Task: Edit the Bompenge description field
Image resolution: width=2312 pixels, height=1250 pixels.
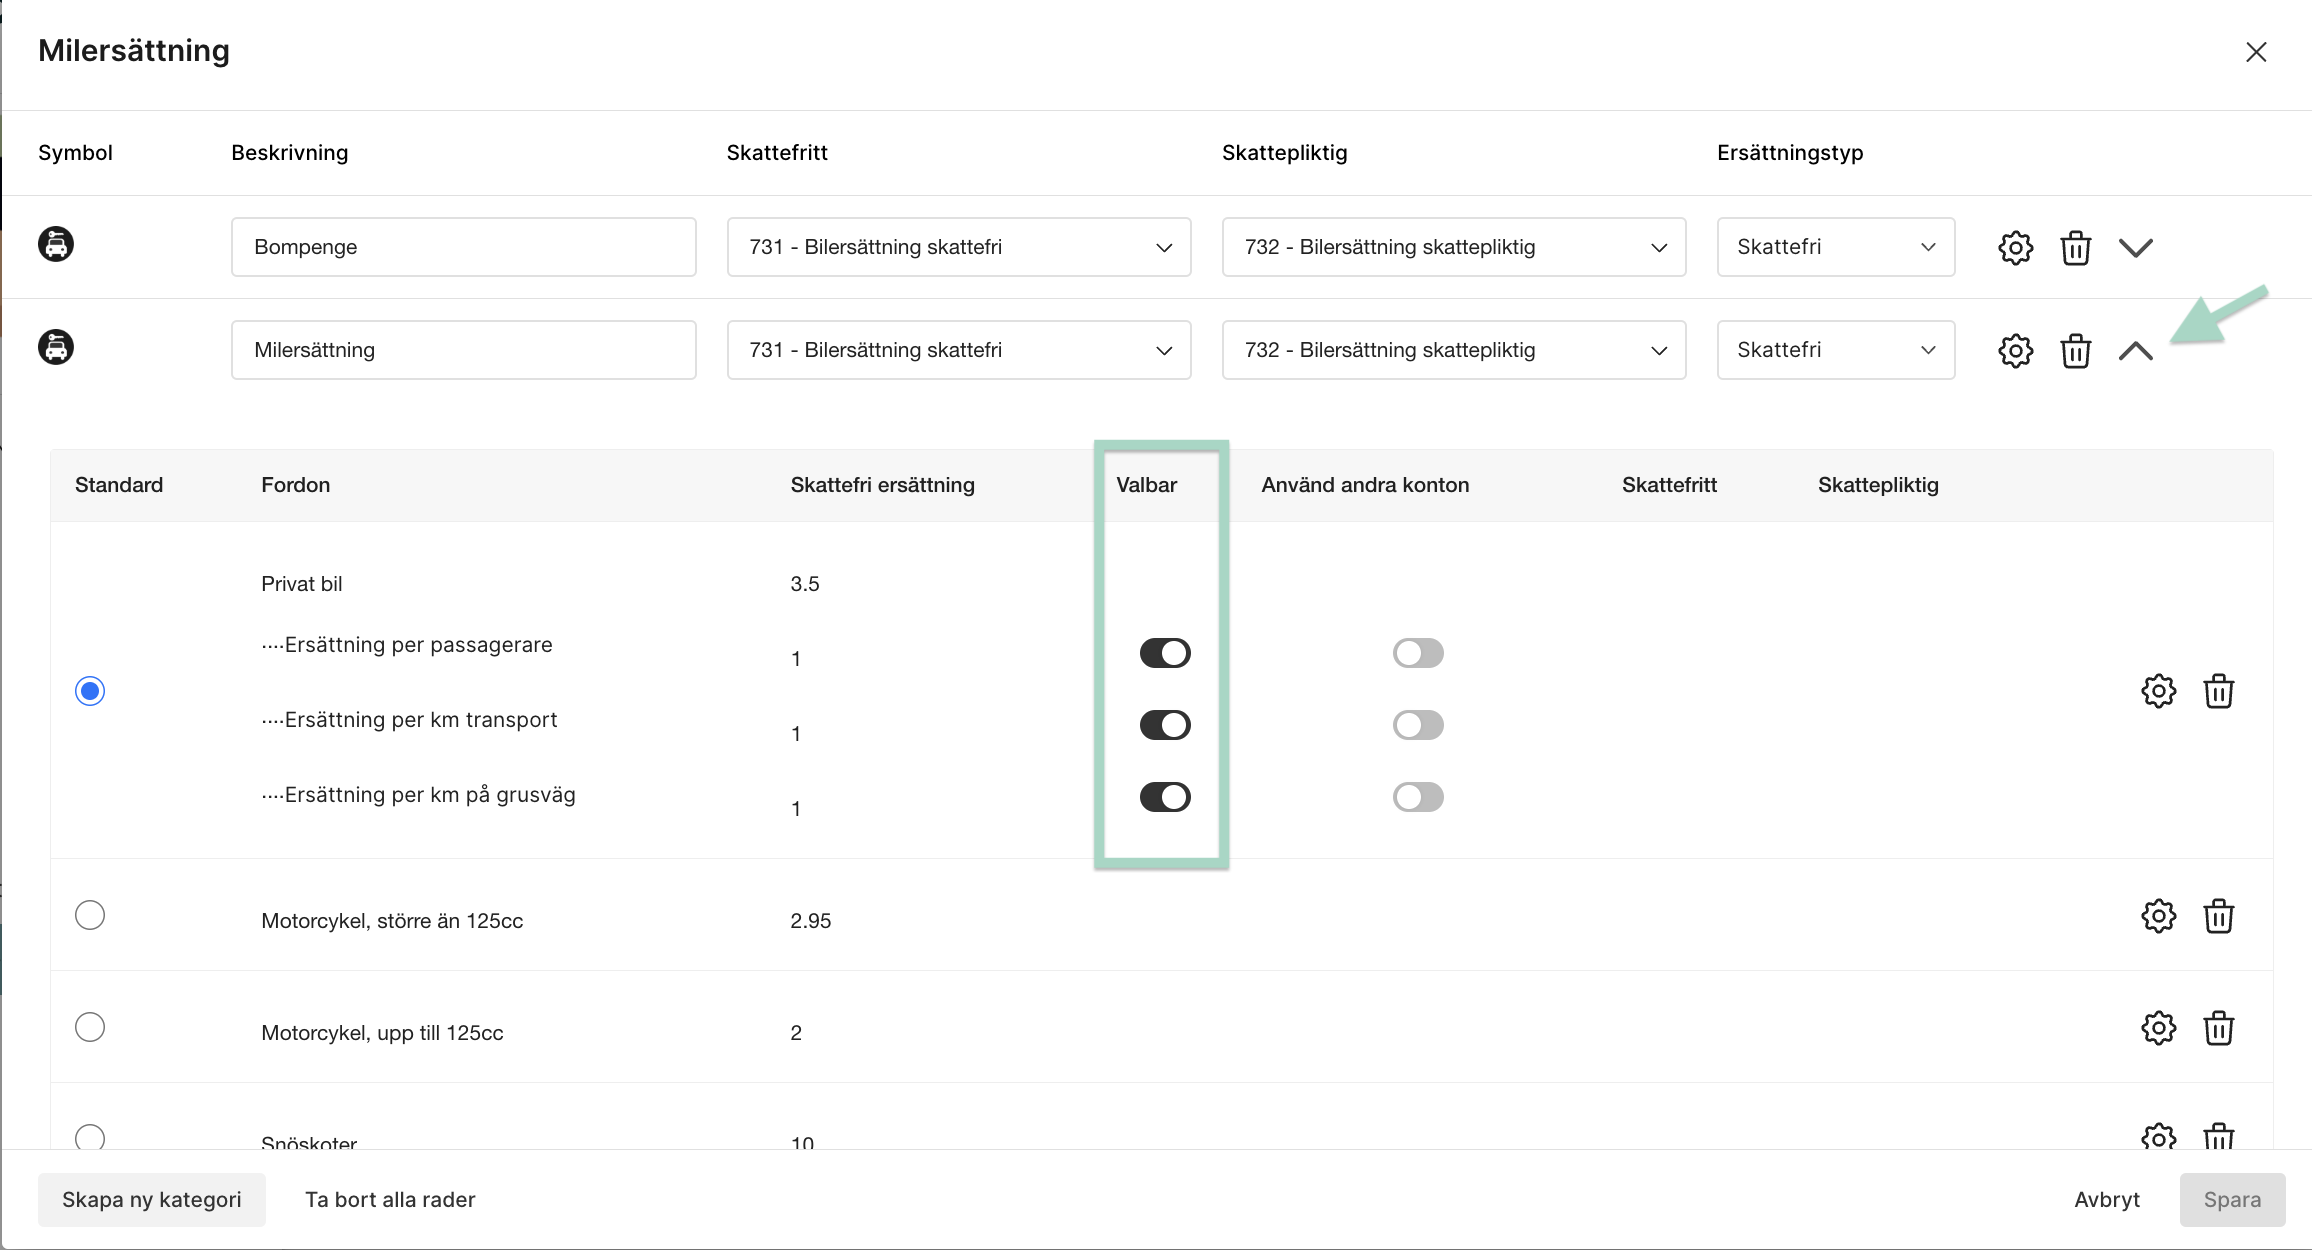Action: 464,247
